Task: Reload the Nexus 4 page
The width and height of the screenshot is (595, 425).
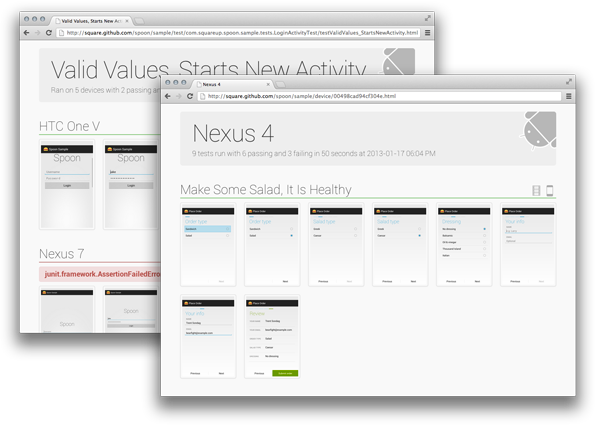Action: coord(190,96)
